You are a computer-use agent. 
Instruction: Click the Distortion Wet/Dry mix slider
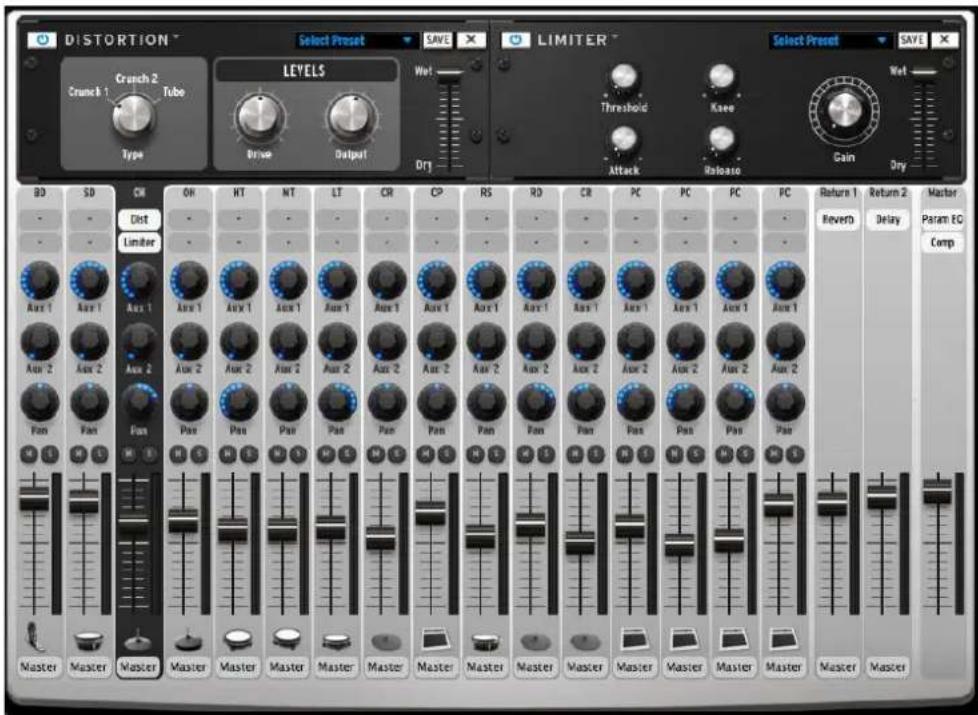coord(450,117)
